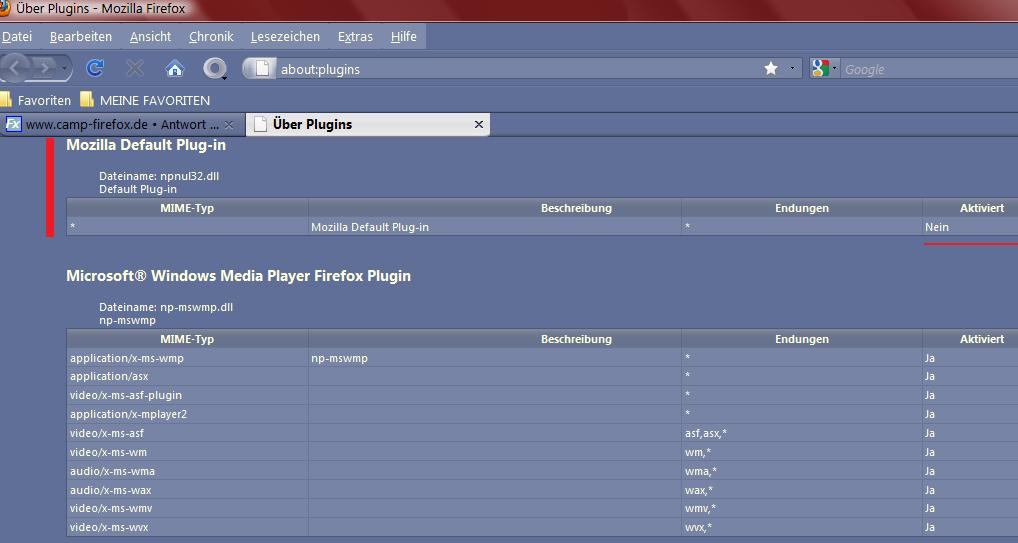1018x543 pixels.
Task: Click the asf,asx,* extensions cell
Action: coord(802,433)
